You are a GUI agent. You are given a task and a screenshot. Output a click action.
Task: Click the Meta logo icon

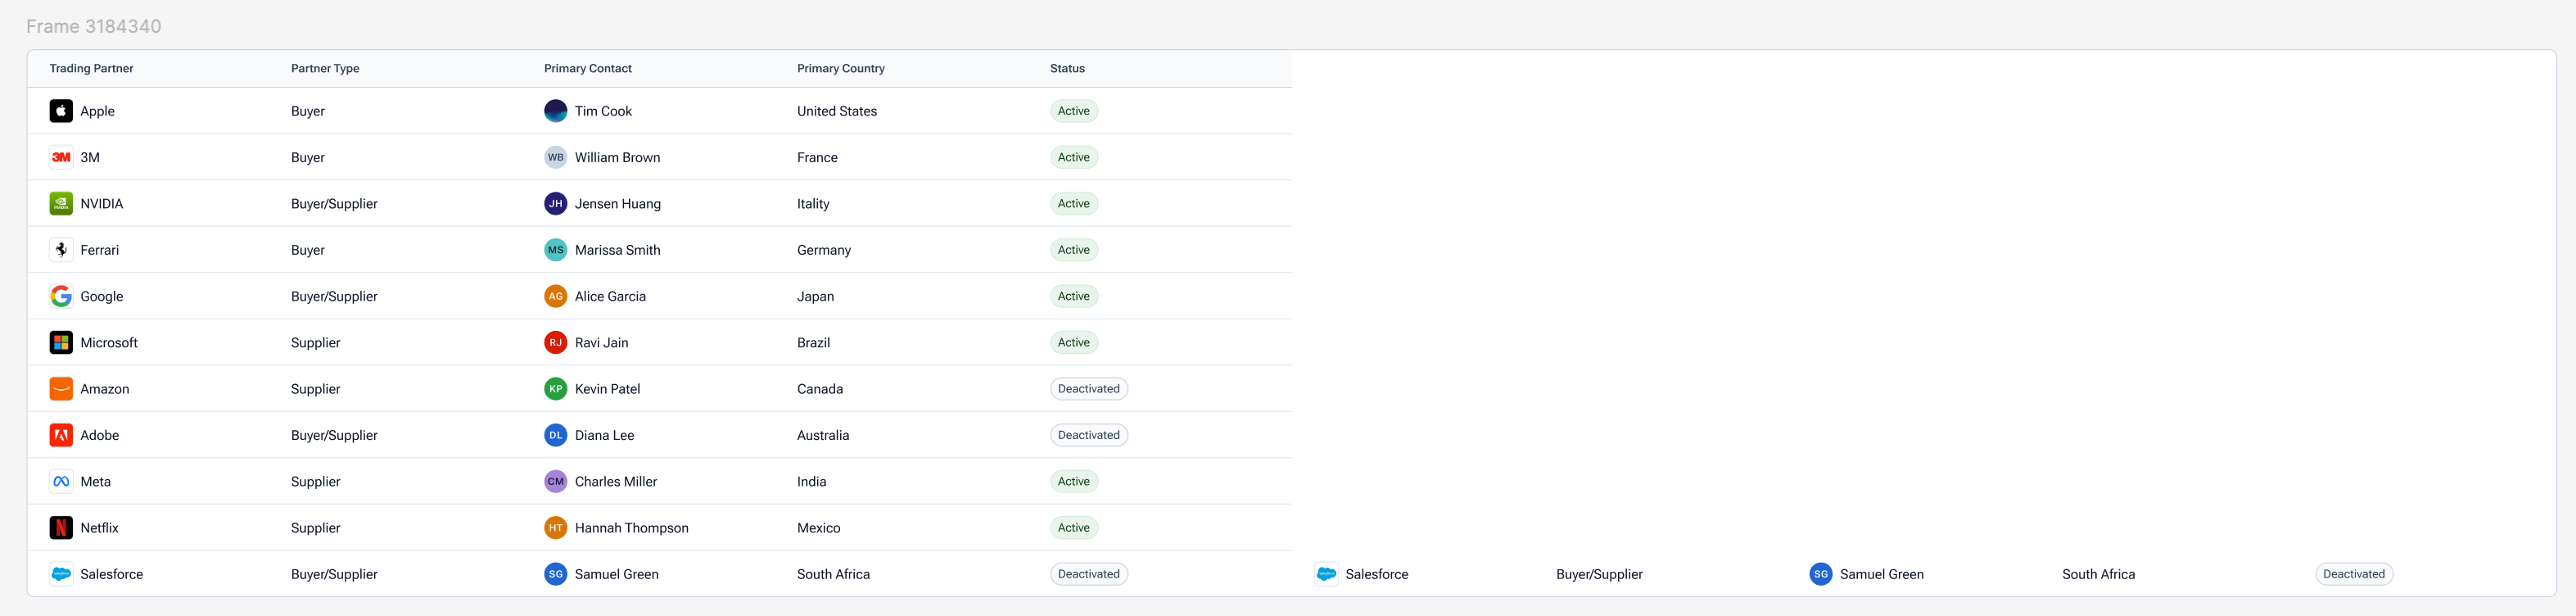point(61,482)
